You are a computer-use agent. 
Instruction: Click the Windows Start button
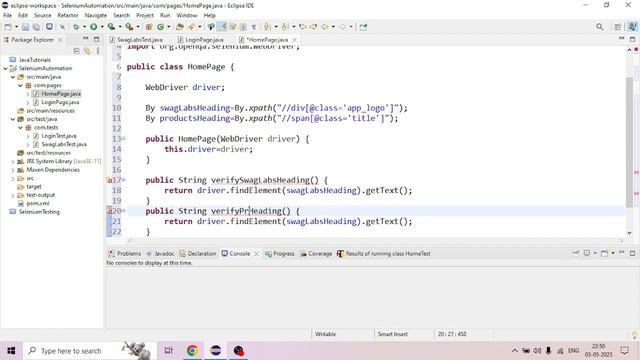[11, 351]
